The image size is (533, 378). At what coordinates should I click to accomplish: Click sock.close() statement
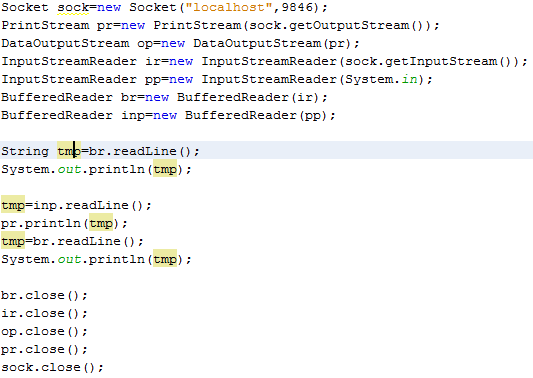point(52,367)
